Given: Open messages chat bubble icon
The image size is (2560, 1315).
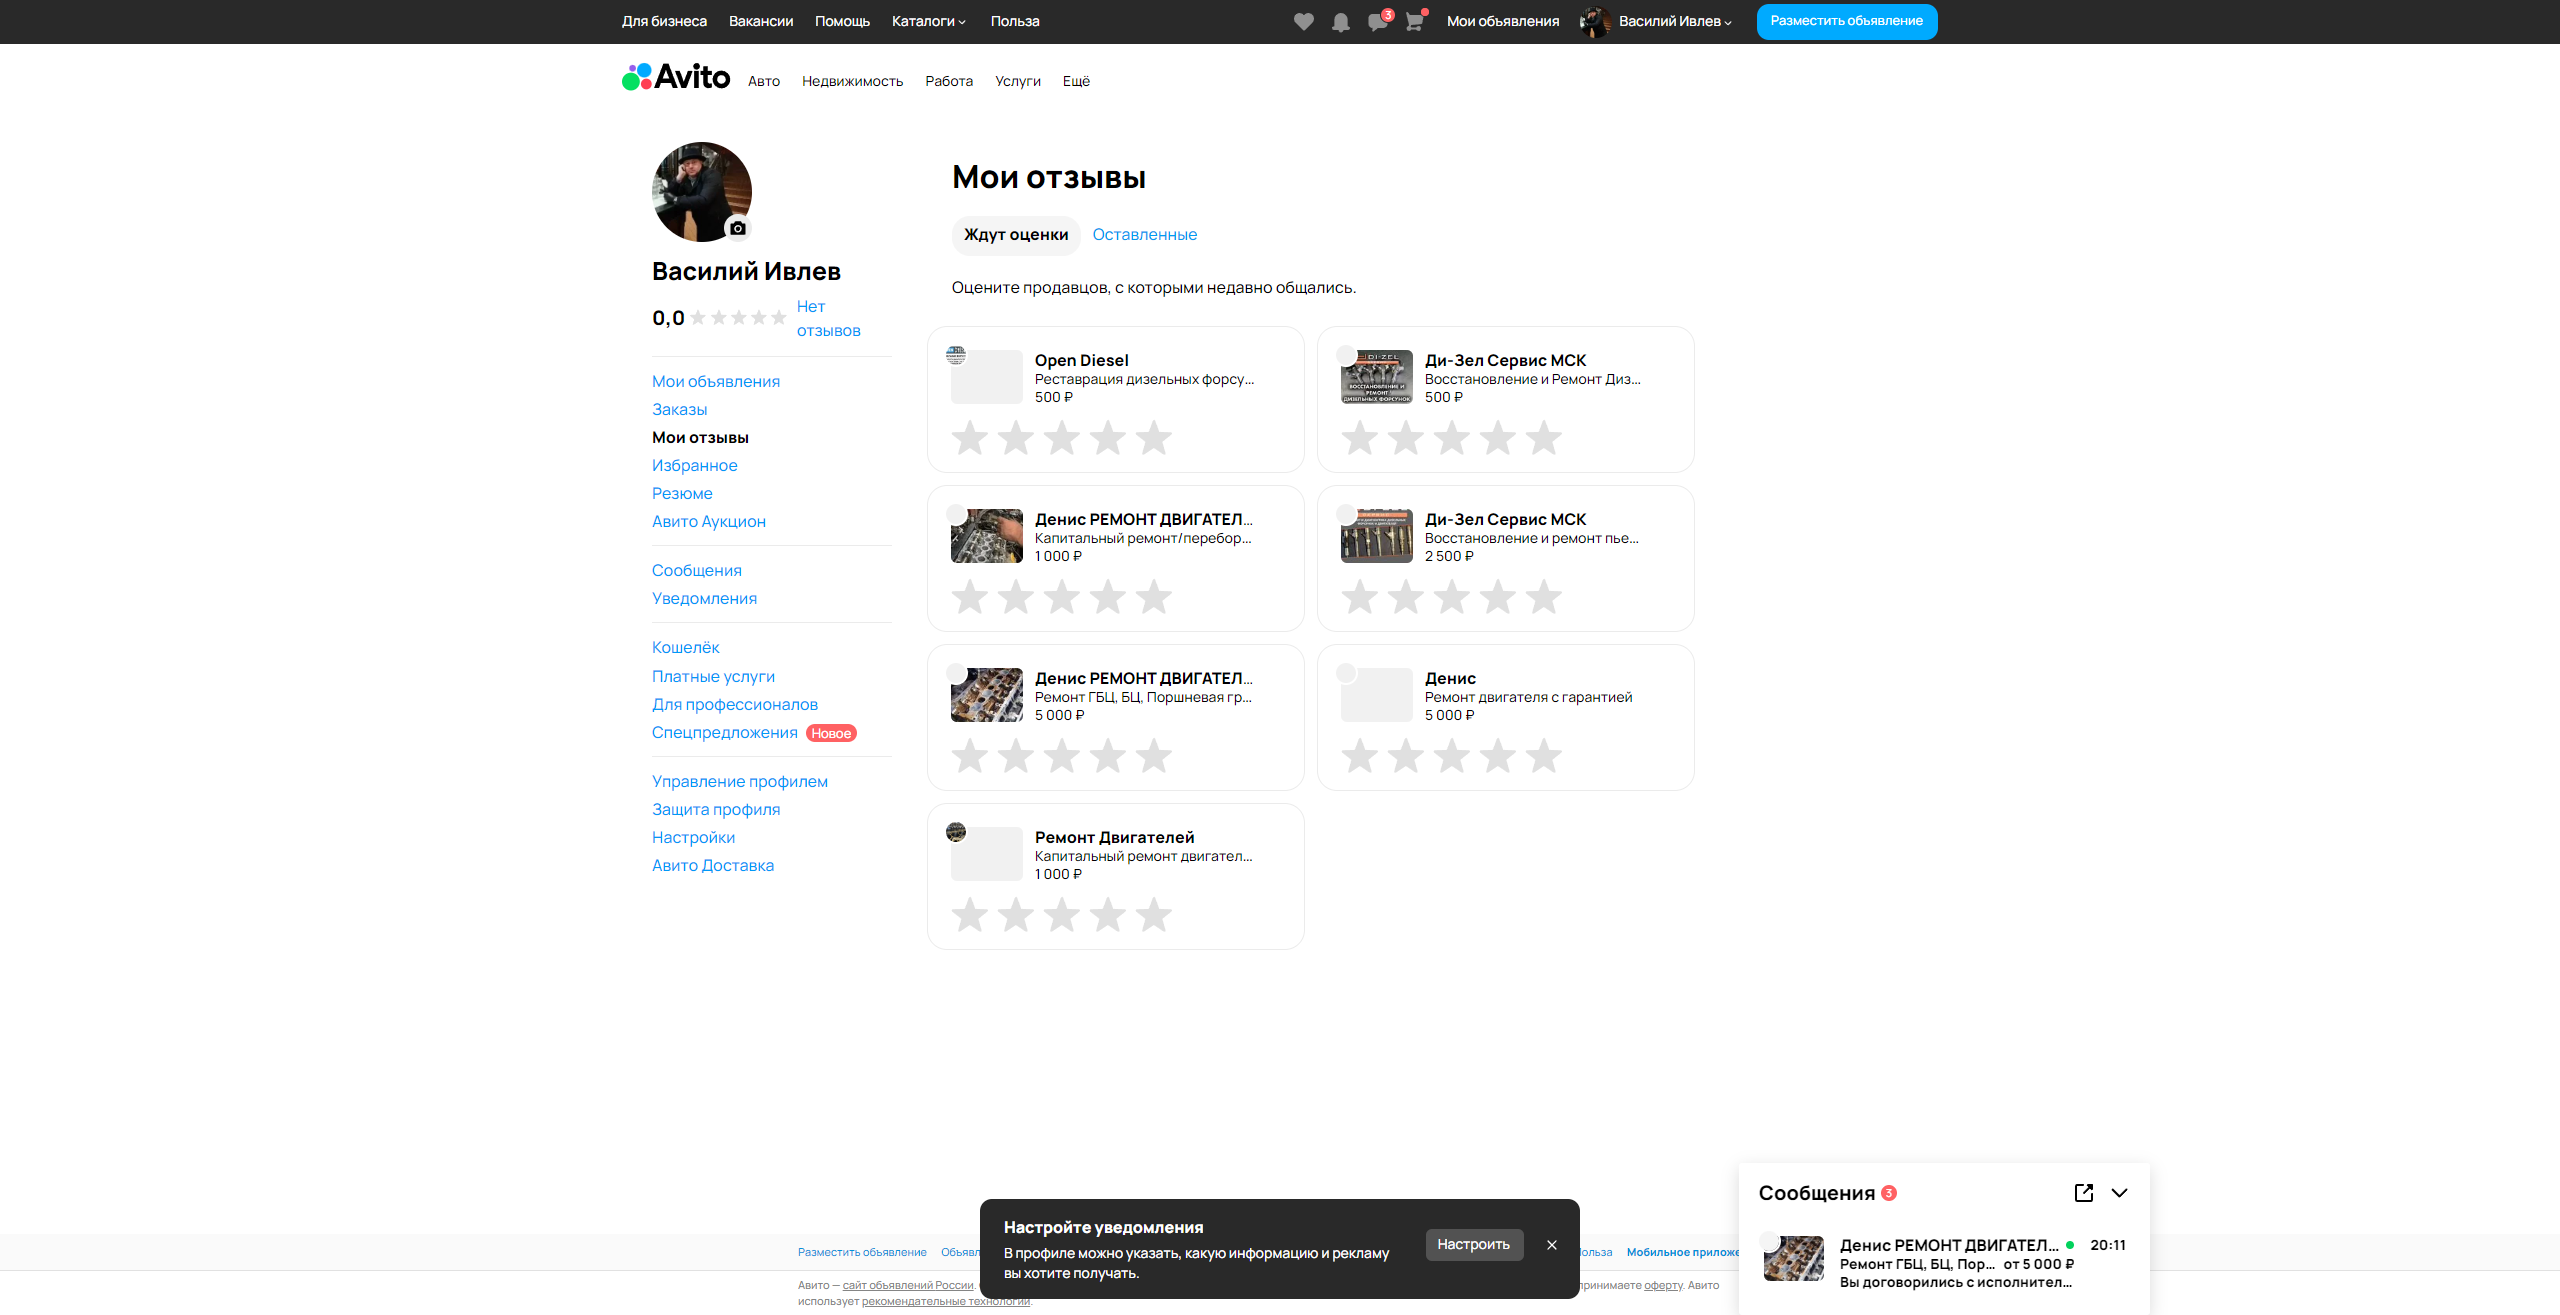Looking at the screenshot, I should point(1377,22).
